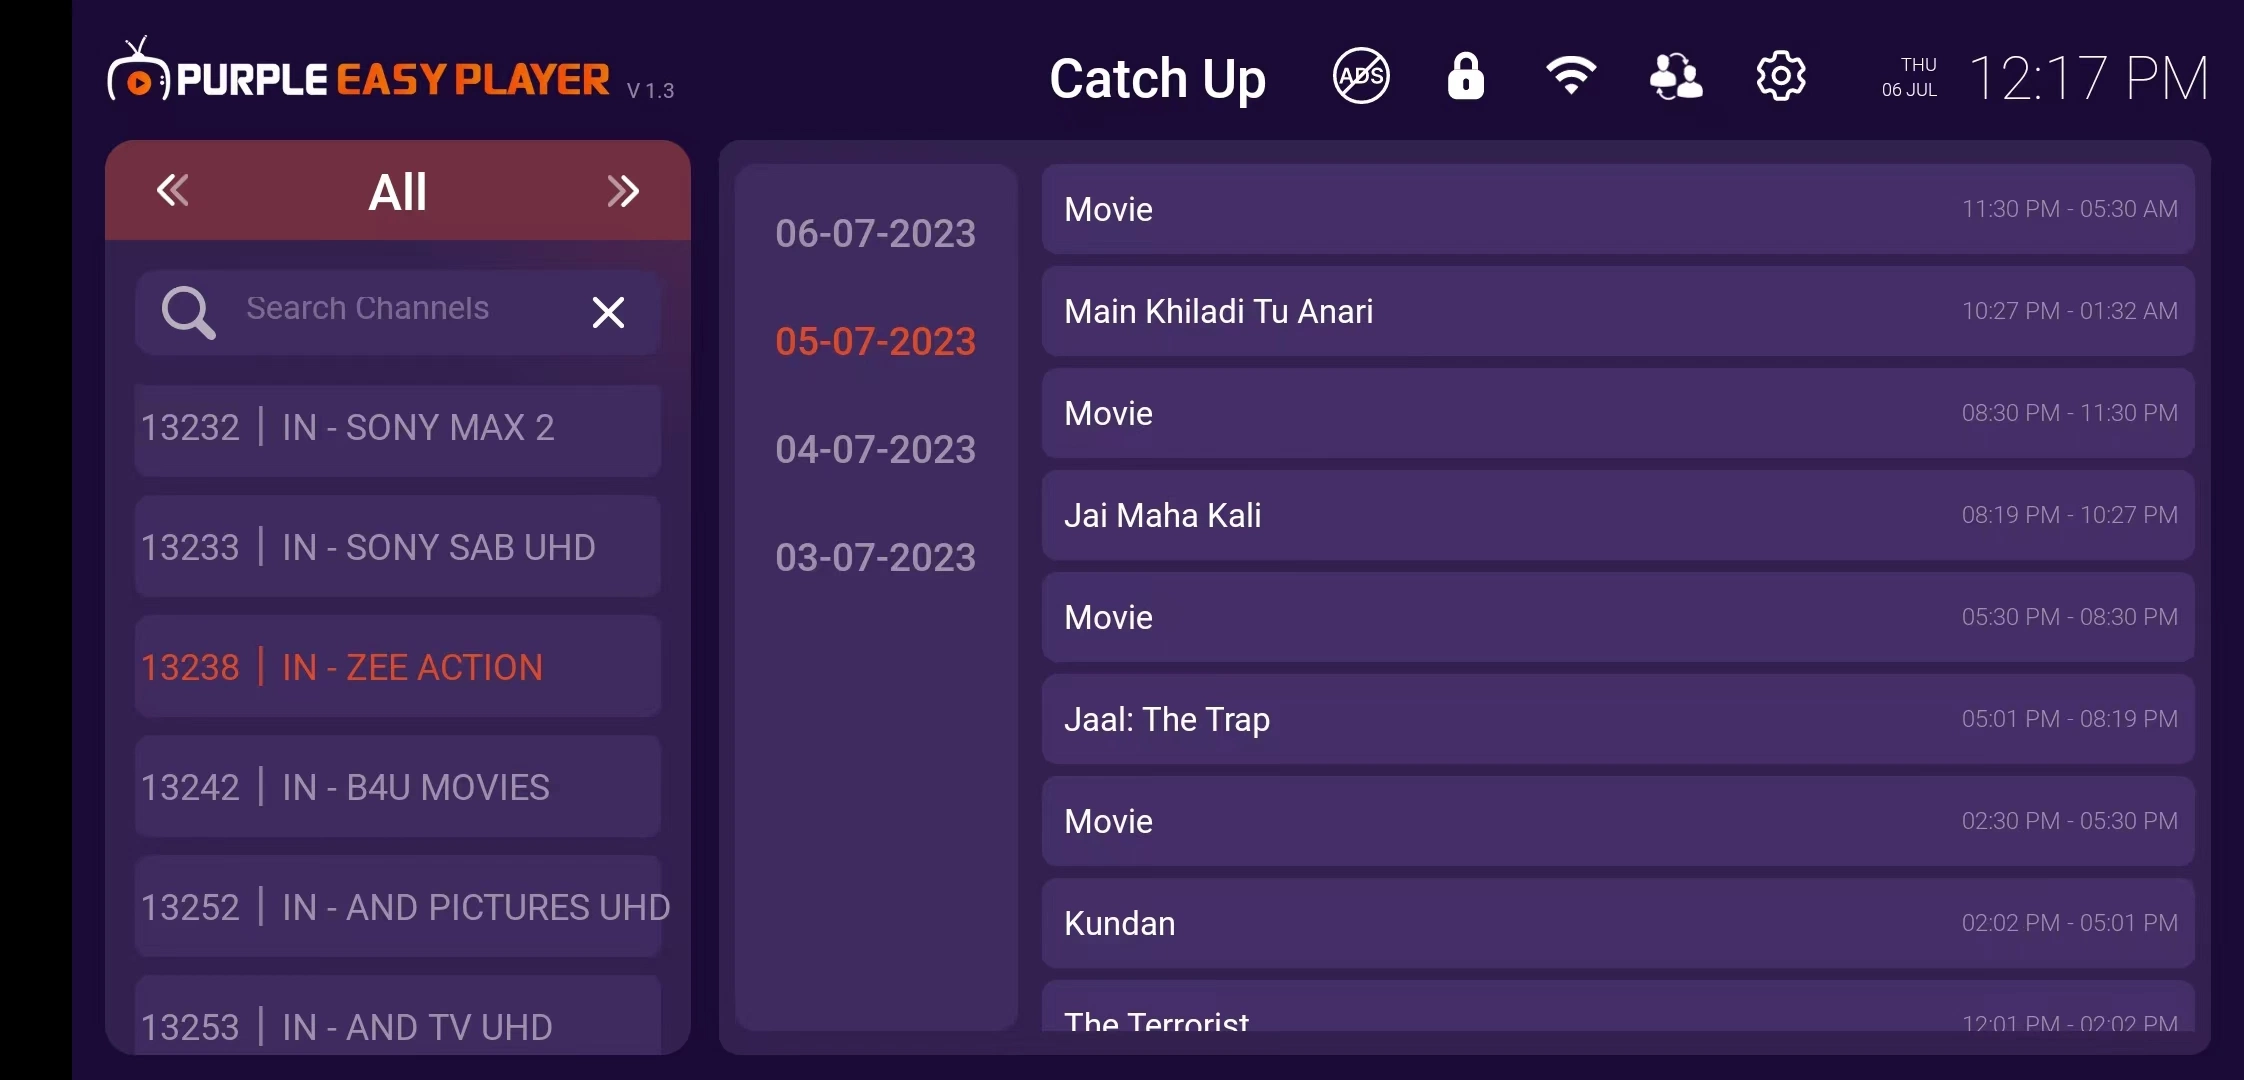
Task: Click the ads/no-ads toggle icon
Action: [x=1361, y=77]
